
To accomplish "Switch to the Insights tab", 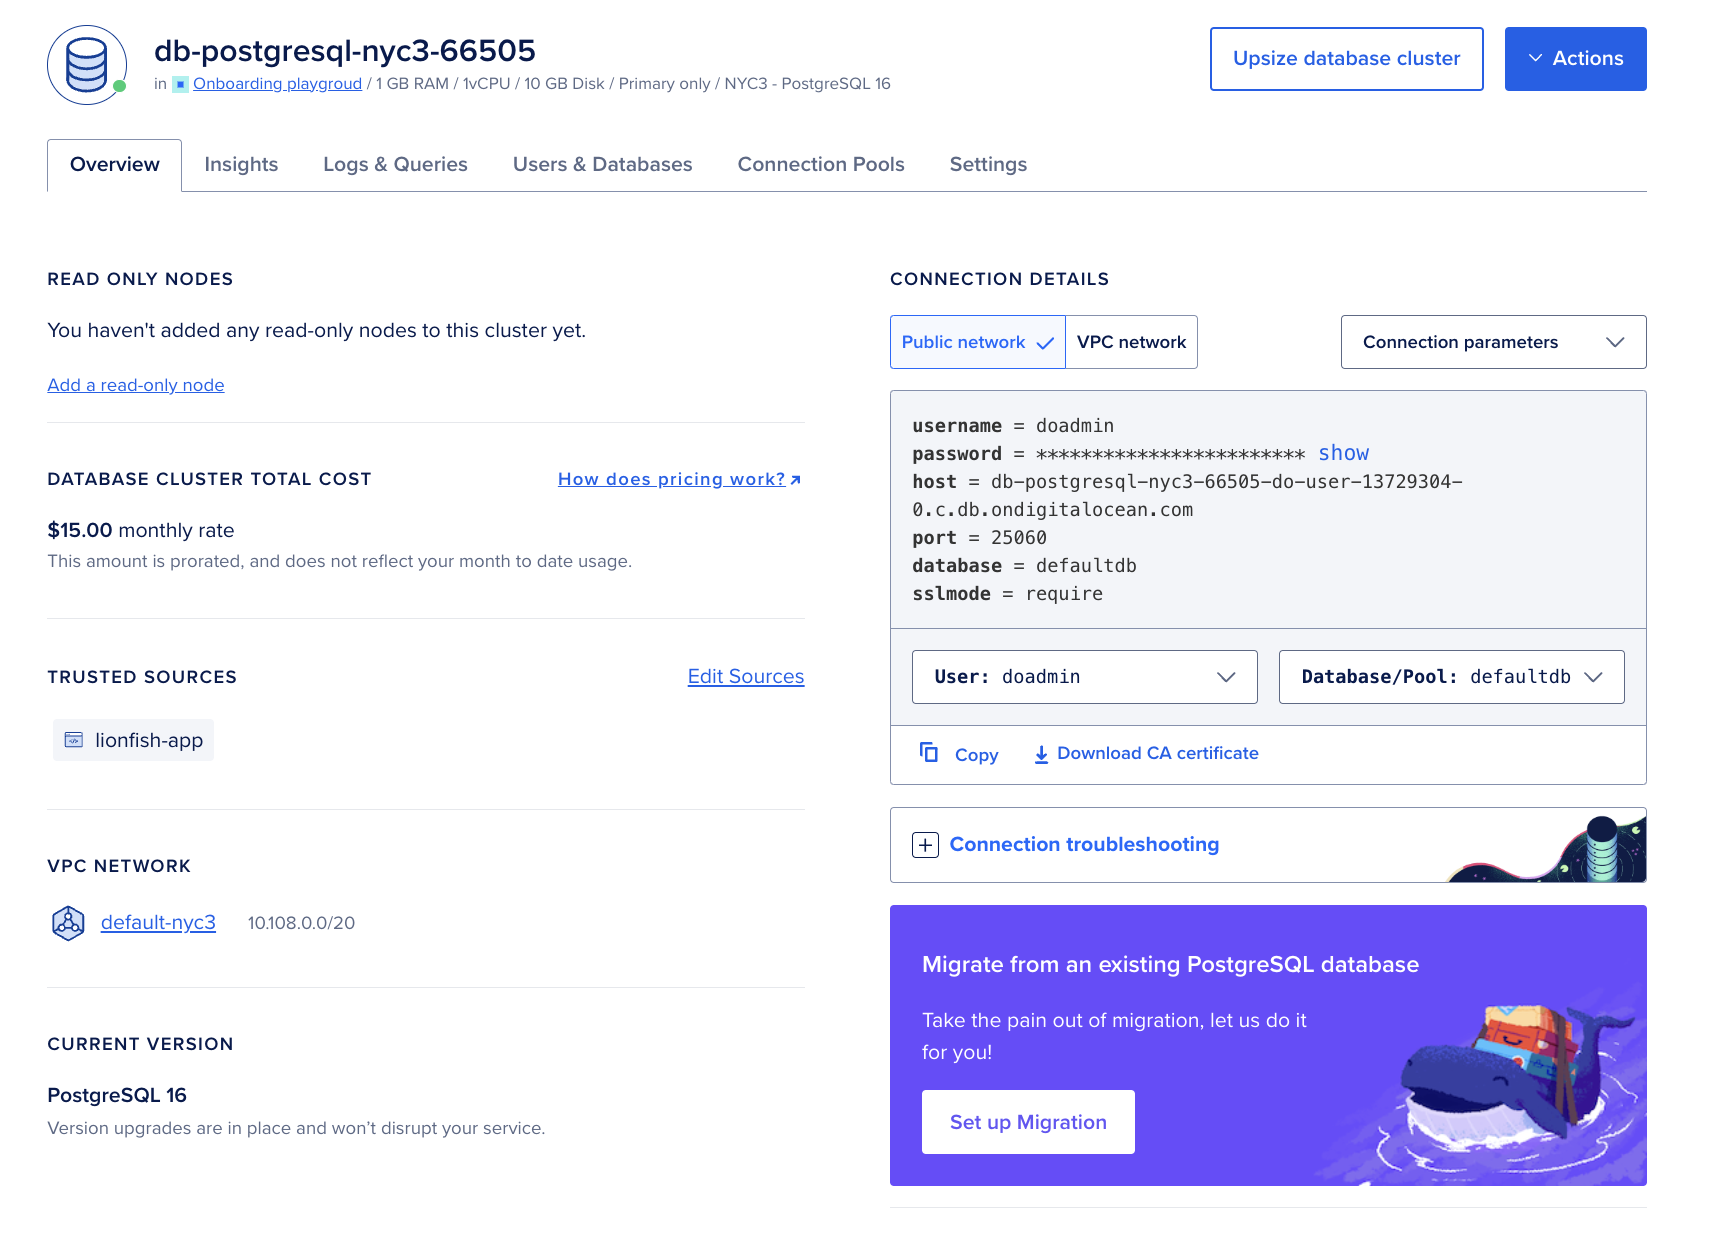I will click(241, 164).
